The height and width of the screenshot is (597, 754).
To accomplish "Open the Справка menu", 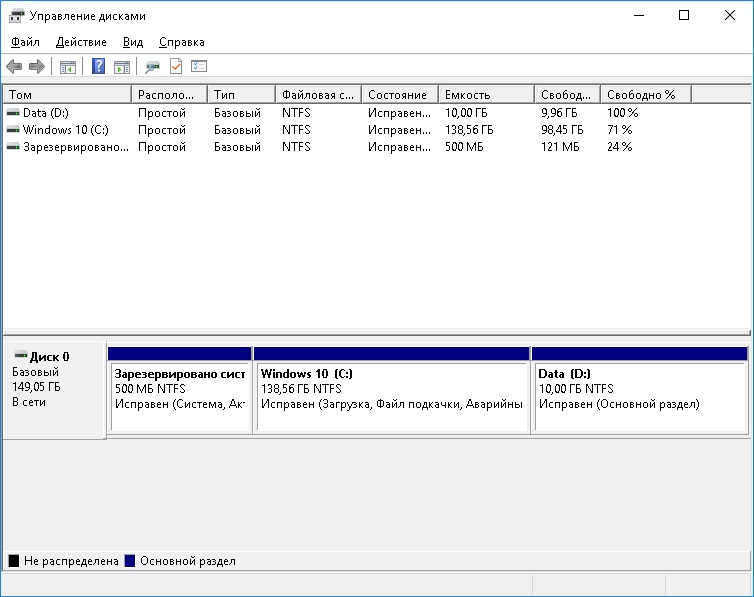I will pyautogui.click(x=182, y=42).
